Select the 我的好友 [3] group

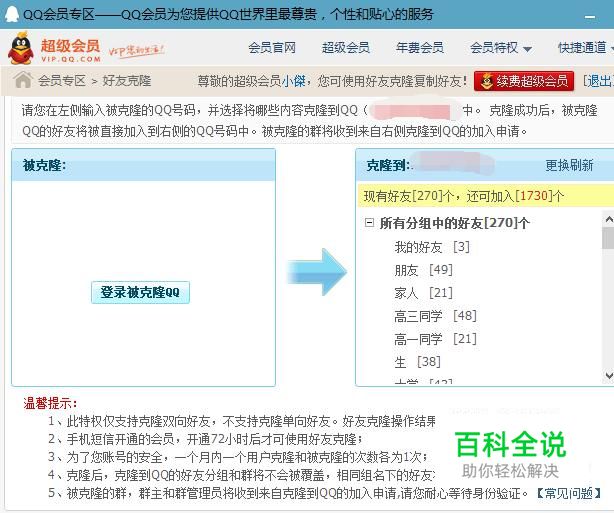click(432, 247)
